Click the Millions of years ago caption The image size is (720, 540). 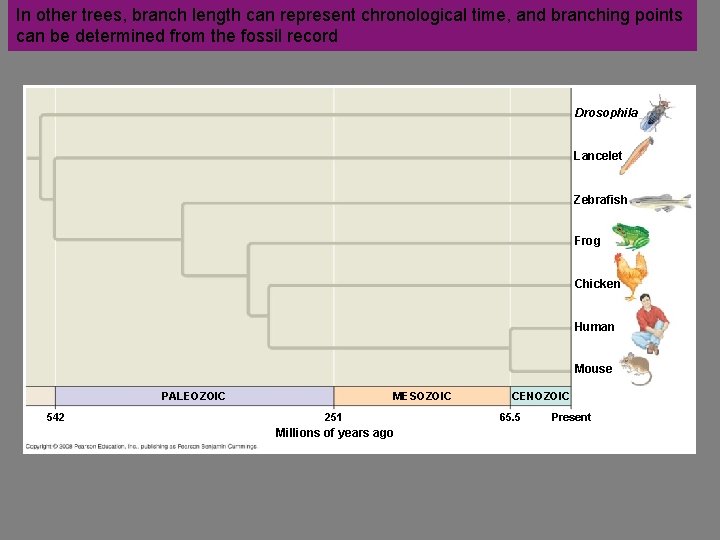click(334, 433)
